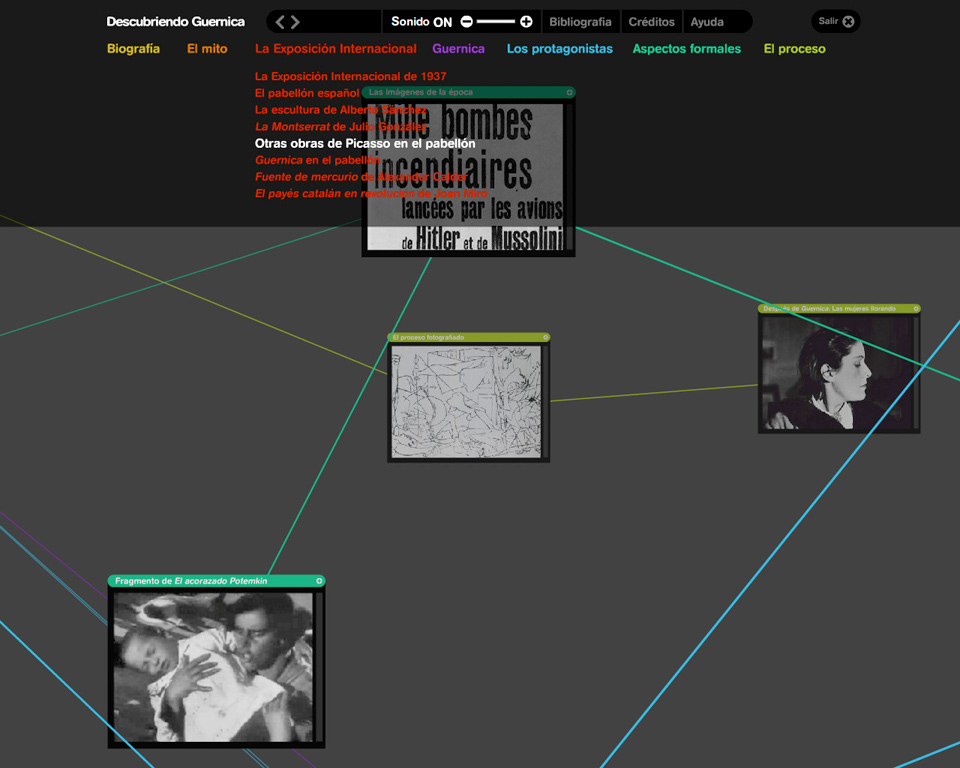Open the Potemkin film still thumbnail

point(213,667)
